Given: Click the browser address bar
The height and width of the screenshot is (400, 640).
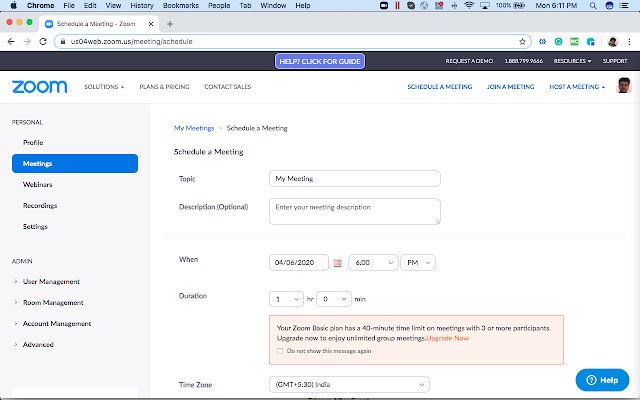Looking at the screenshot, I should (292, 41).
